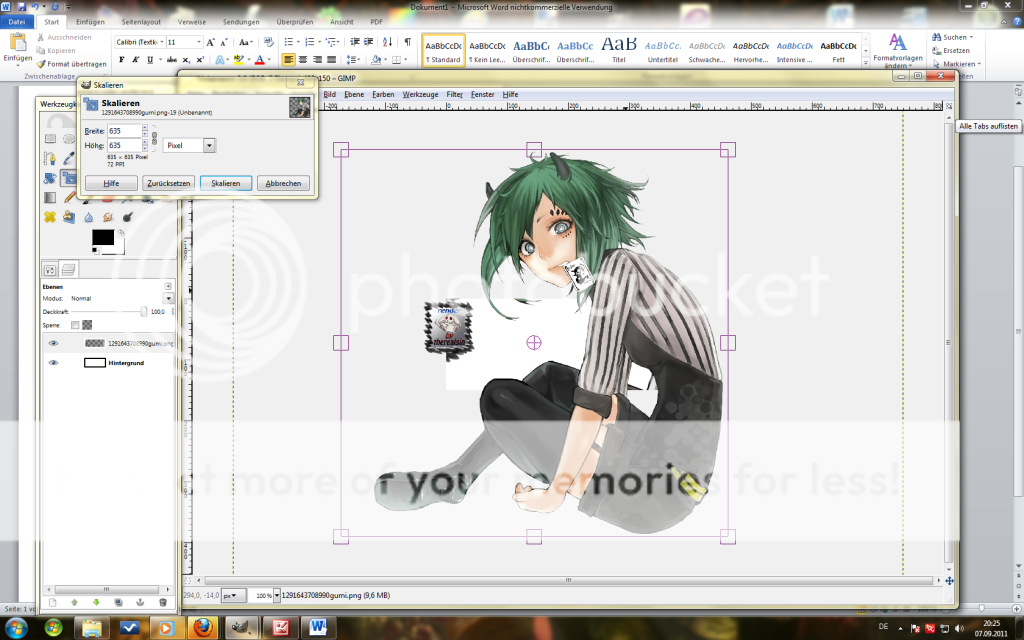Choose the blur/sharpen droplet tool
This screenshot has height=640, width=1024.
click(x=89, y=217)
